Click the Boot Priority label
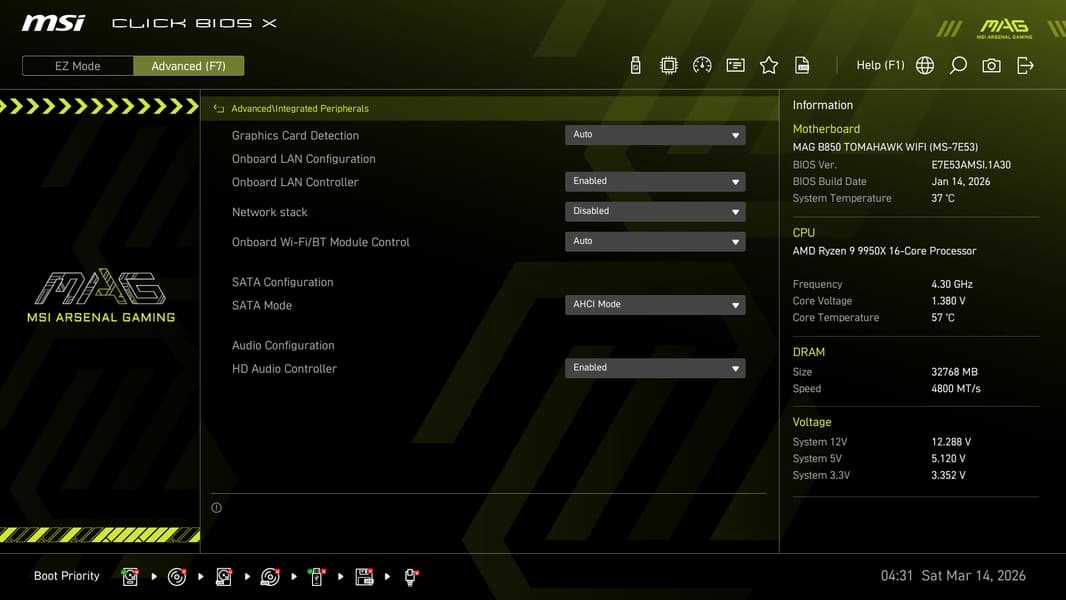 coord(67,576)
